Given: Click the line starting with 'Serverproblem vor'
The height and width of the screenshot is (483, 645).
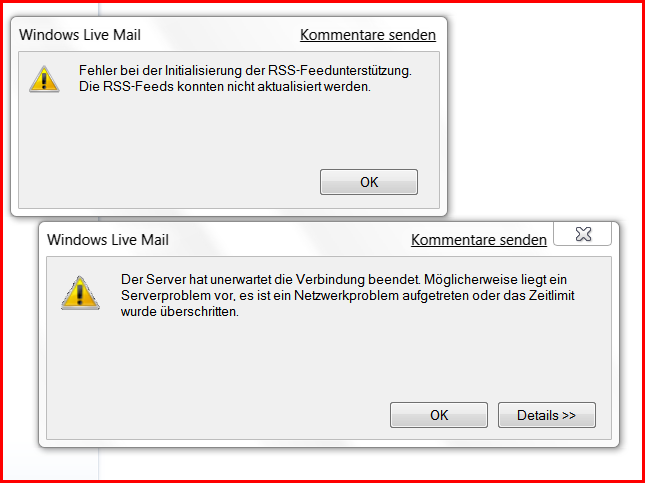Looking at the screenshot, I should point(348,296).
